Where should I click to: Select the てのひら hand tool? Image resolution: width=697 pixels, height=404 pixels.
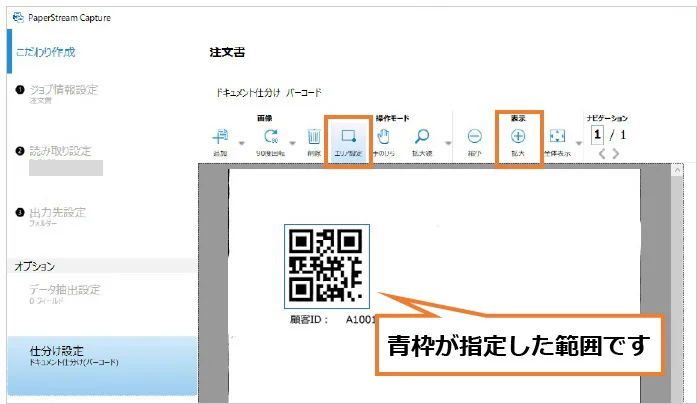(x=383, y=136)
